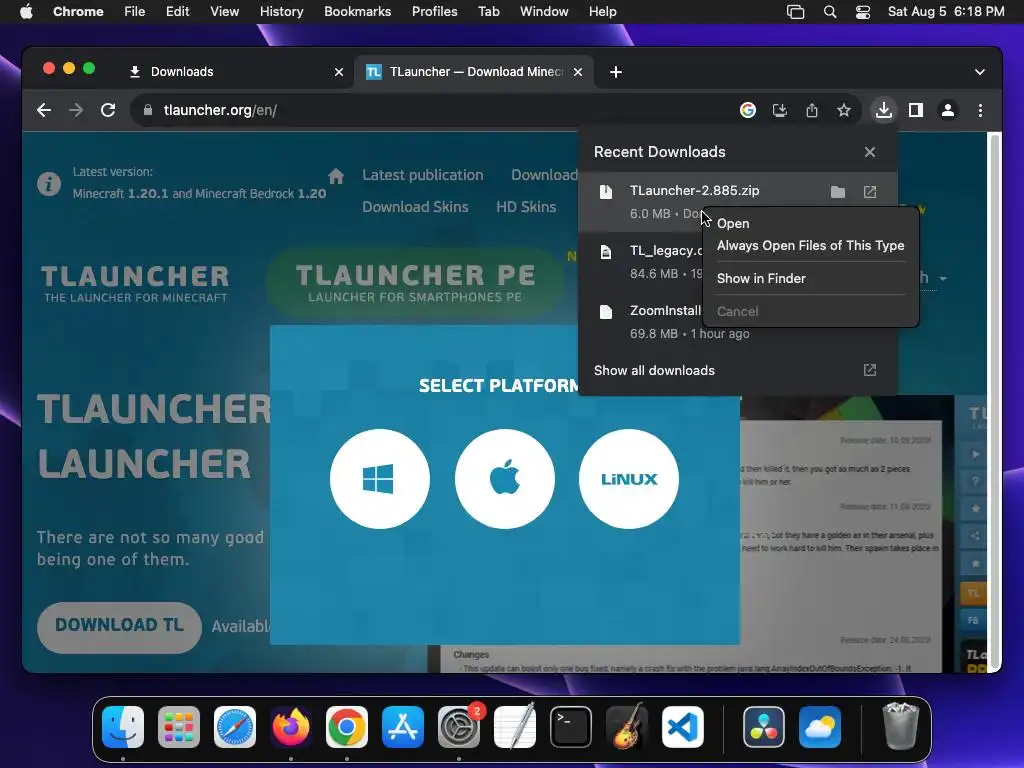Close the Downloads tab
This screenshot has width=1024, height=768.
(339, 72)
